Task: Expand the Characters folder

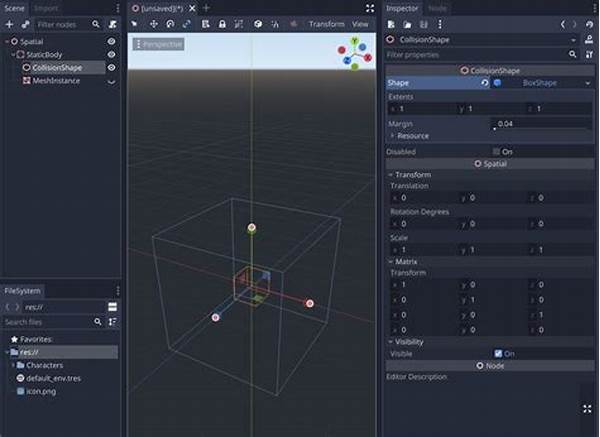Action: pyautogui.click(x=13, y=365)
